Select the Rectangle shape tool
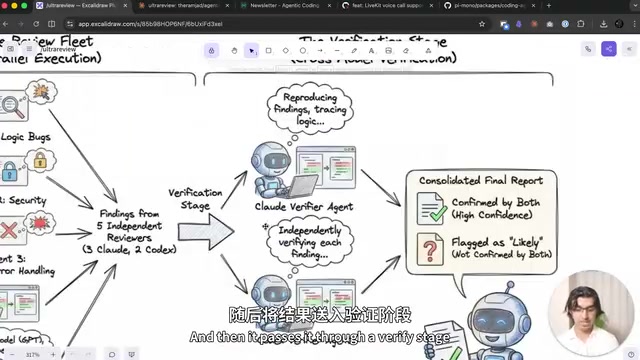The width and height of the screenshot is (640, 360). 269,51
